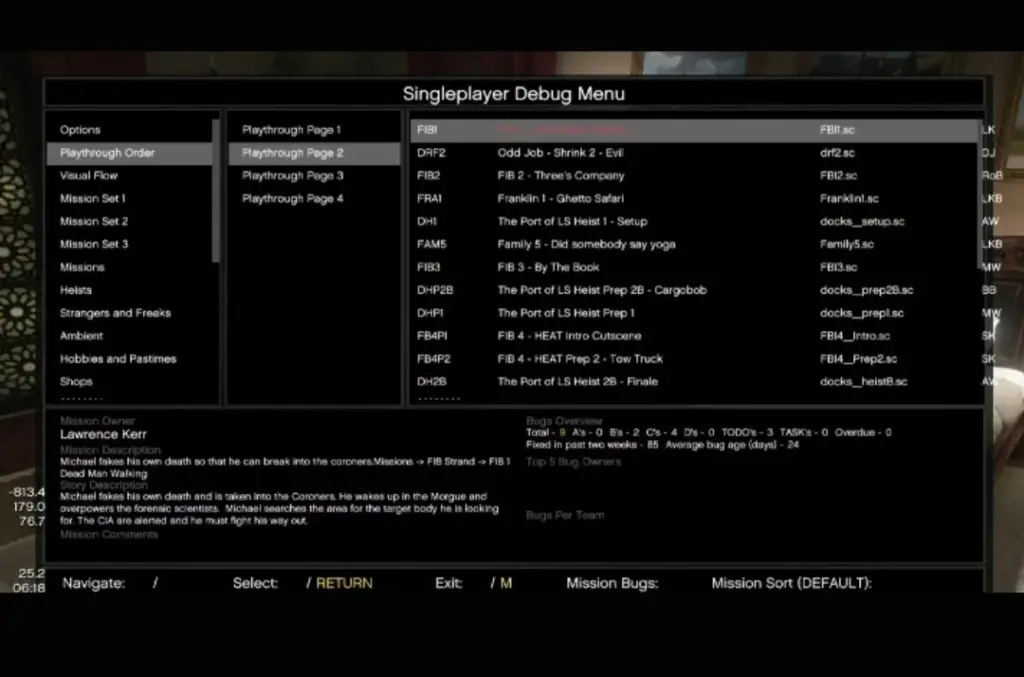The width and height of the screenshot is (1024, 677).
Task: Select Port of LS Heist 2B - Finale
Action: coord(577,381)
